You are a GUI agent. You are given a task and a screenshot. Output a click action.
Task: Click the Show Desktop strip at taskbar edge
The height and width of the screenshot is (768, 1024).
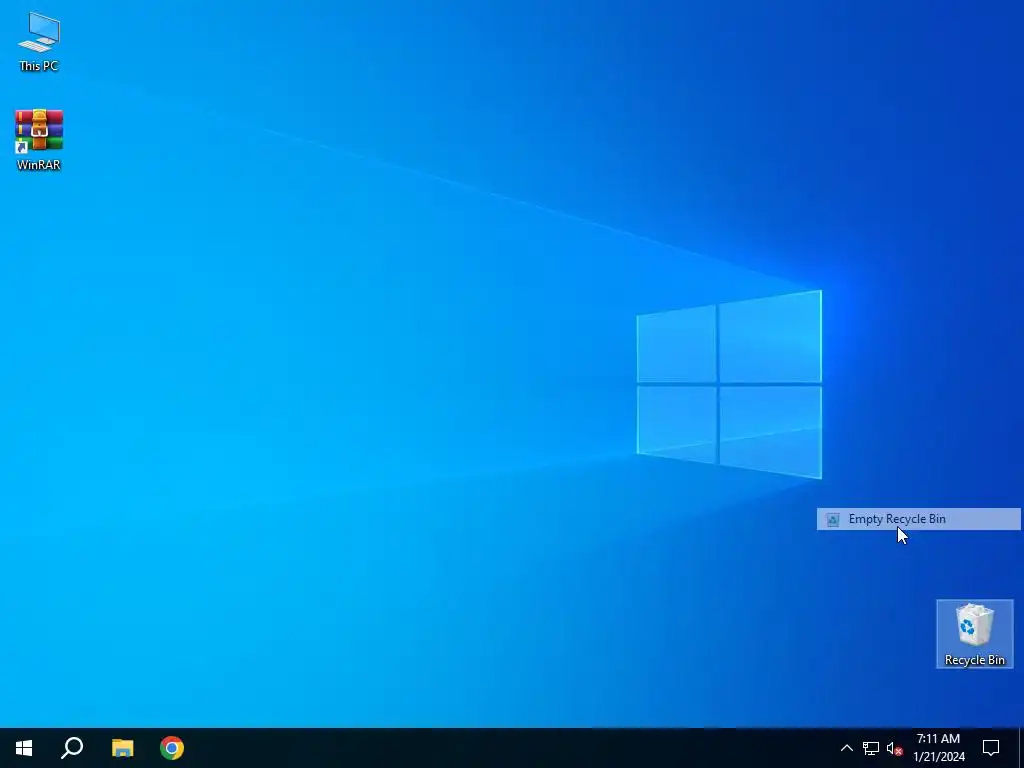pos(1021,748)
